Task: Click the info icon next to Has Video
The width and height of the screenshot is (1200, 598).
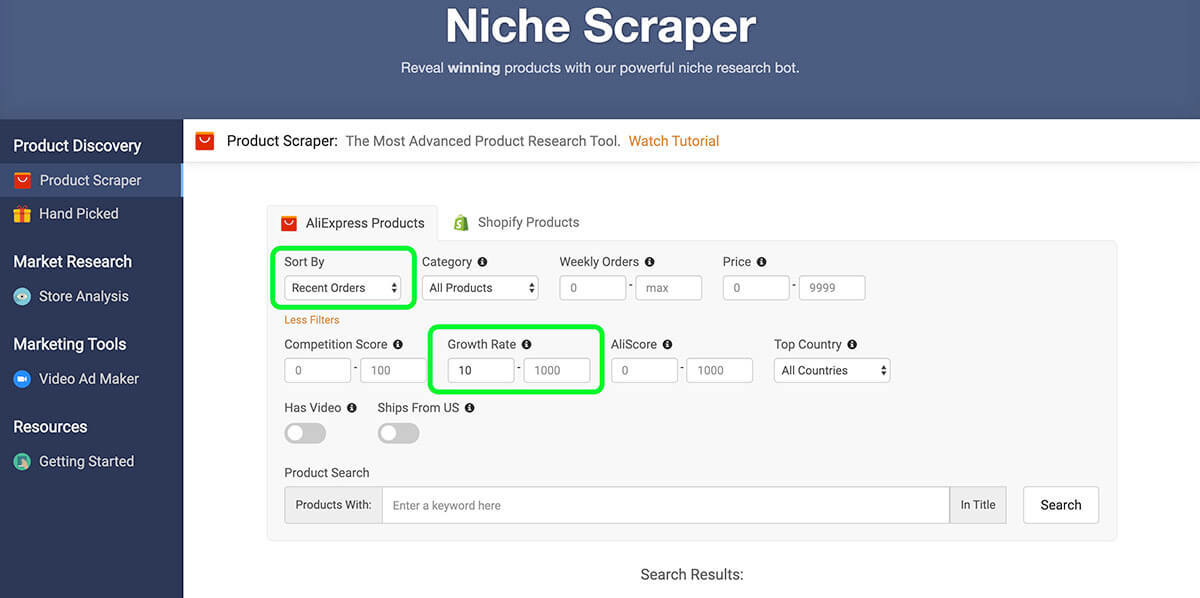Action: tap(351, 408)
